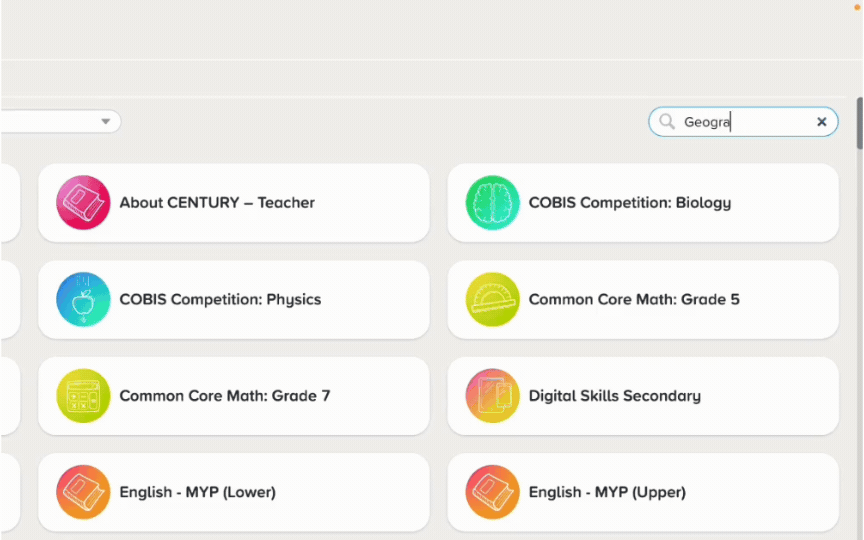This screenshot has height=540, width=864.
Task: Click the vertical scrollbar thumb
Action: [x=860, y=123]
